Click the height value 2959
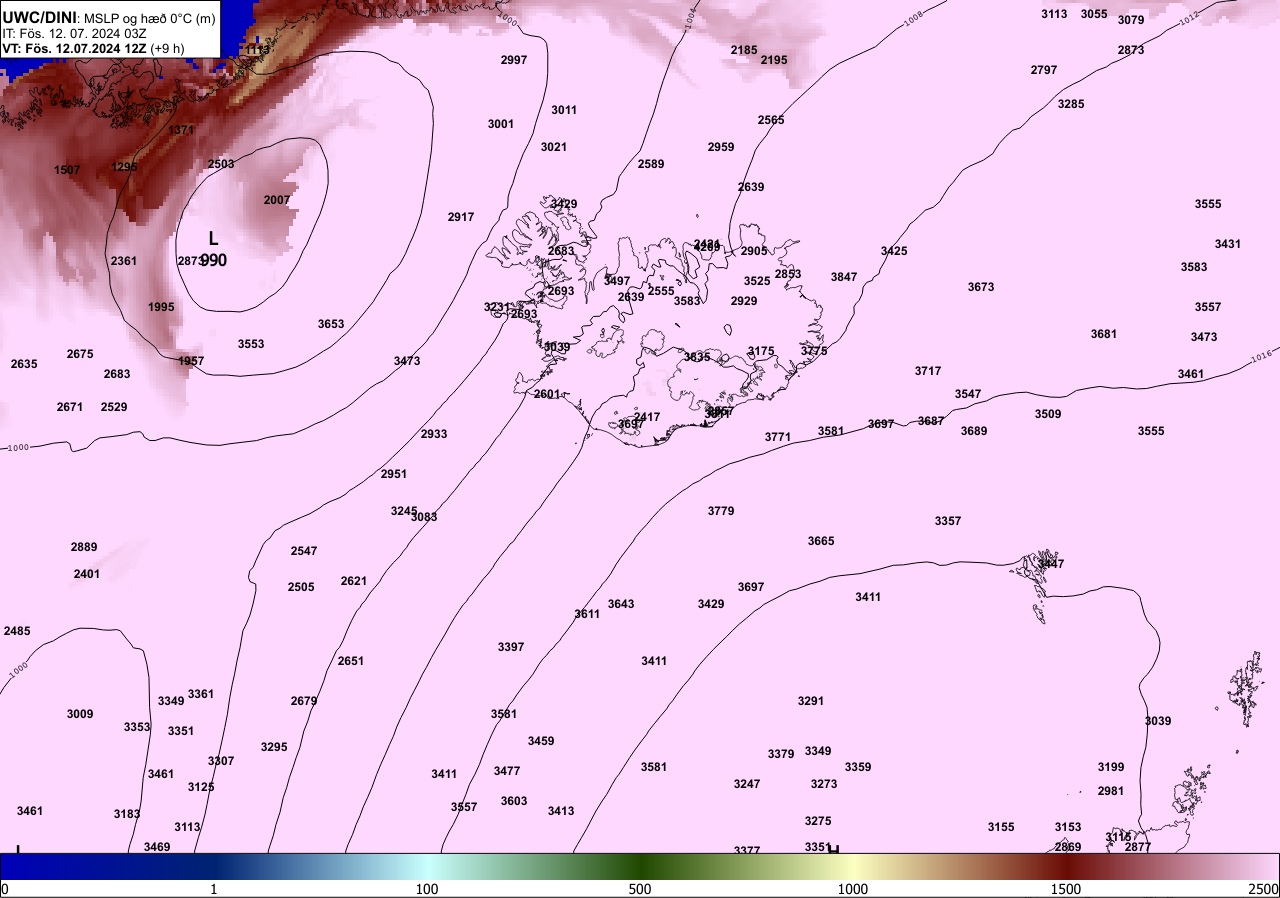The width and height of the screenshot is (1280, 898). [721, 147]
